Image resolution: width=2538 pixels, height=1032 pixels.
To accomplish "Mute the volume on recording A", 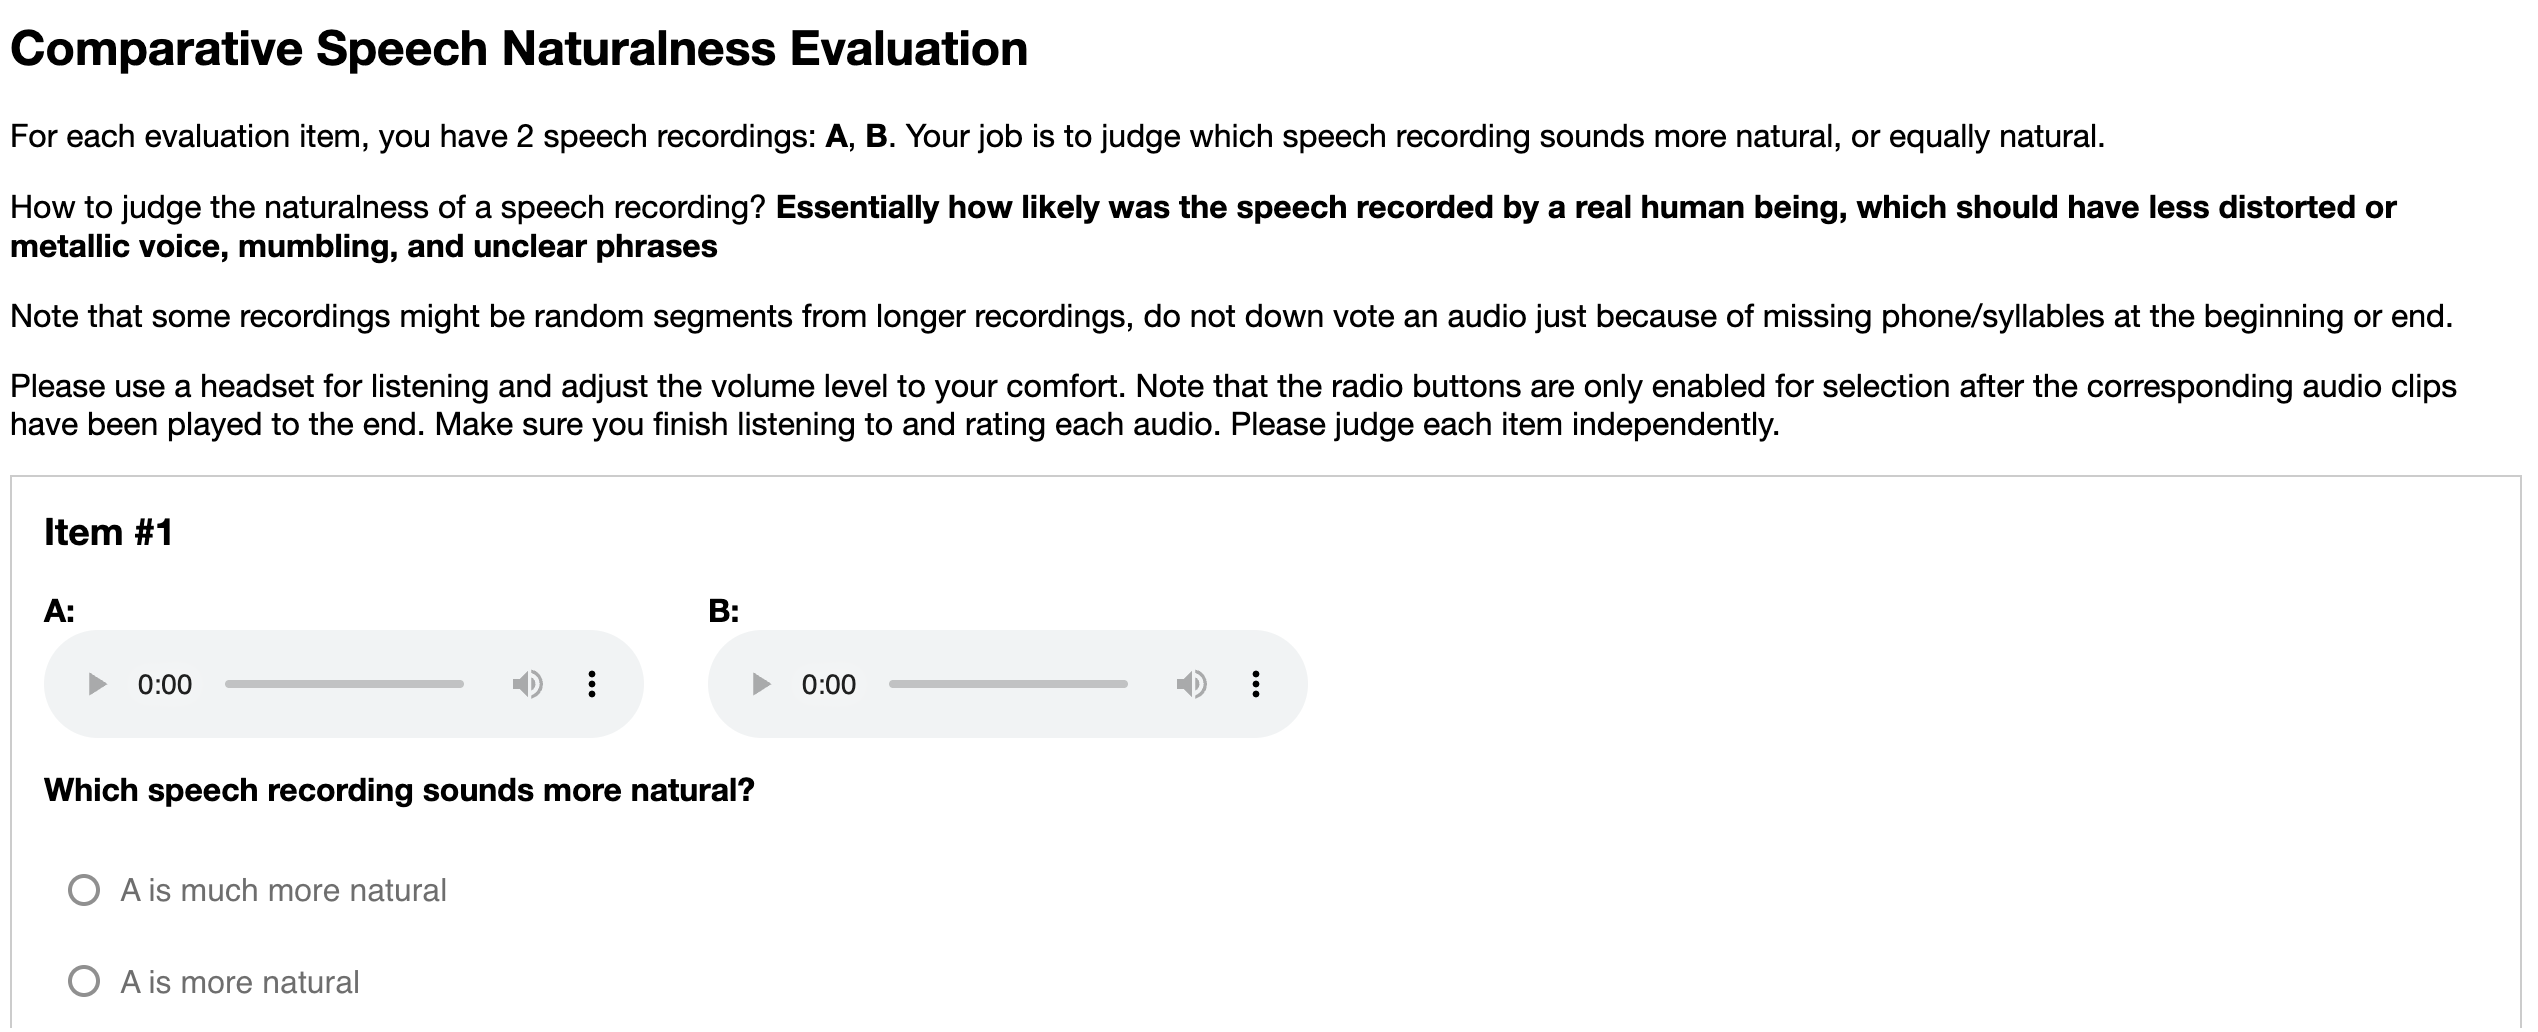I will (x=527, y=685).
